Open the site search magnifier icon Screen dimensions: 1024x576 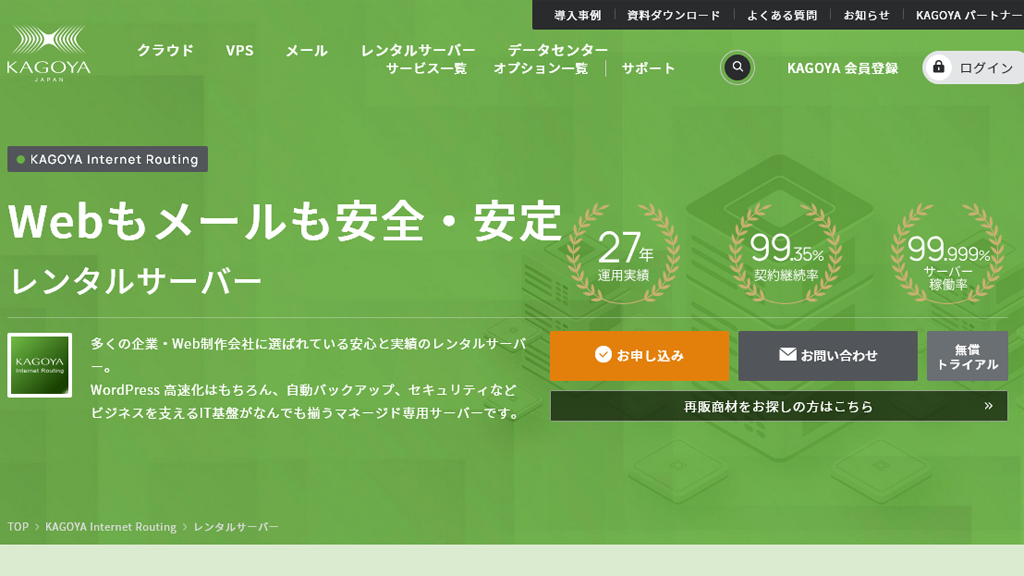[x=738, y=68]
